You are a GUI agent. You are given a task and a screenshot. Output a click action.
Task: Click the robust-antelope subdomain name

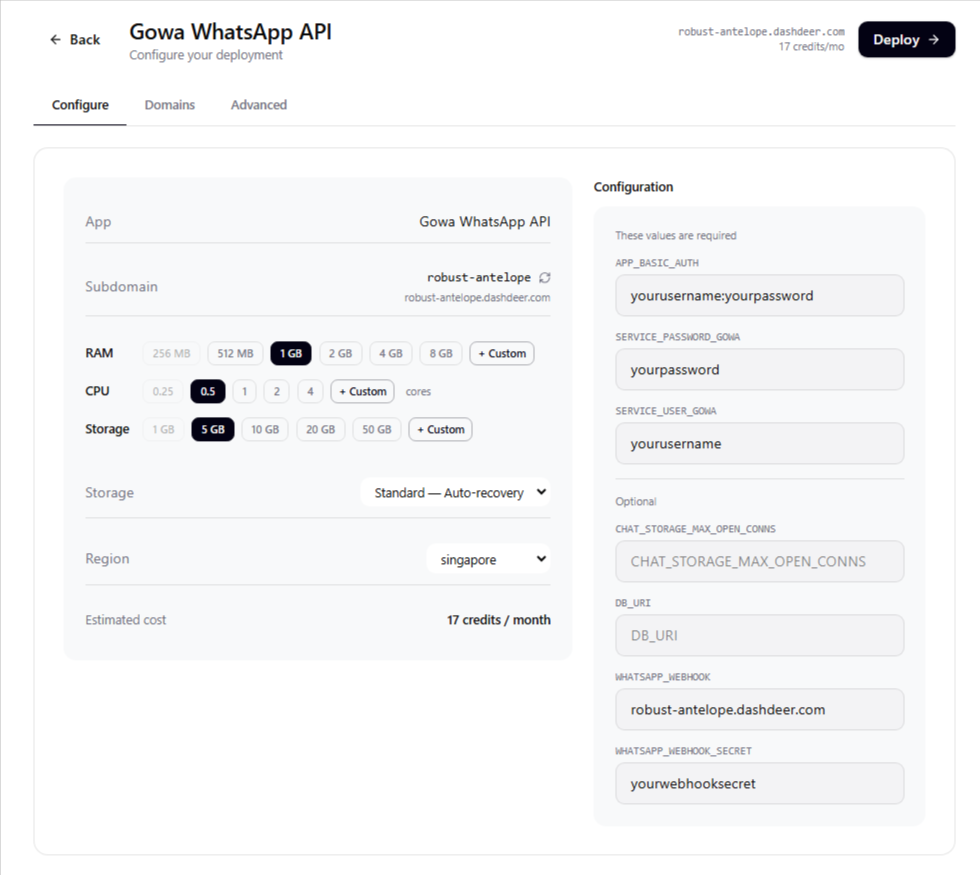click(479, 277)
